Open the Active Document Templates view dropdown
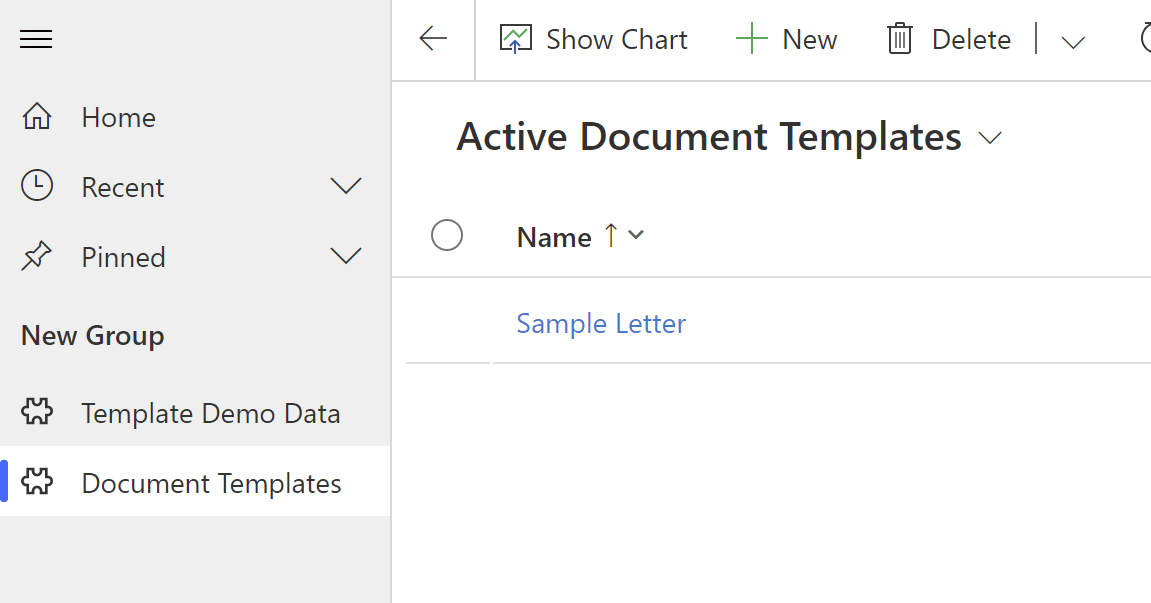The height and width of the screenshot is (603, 1151). click(x=990, y=138)
